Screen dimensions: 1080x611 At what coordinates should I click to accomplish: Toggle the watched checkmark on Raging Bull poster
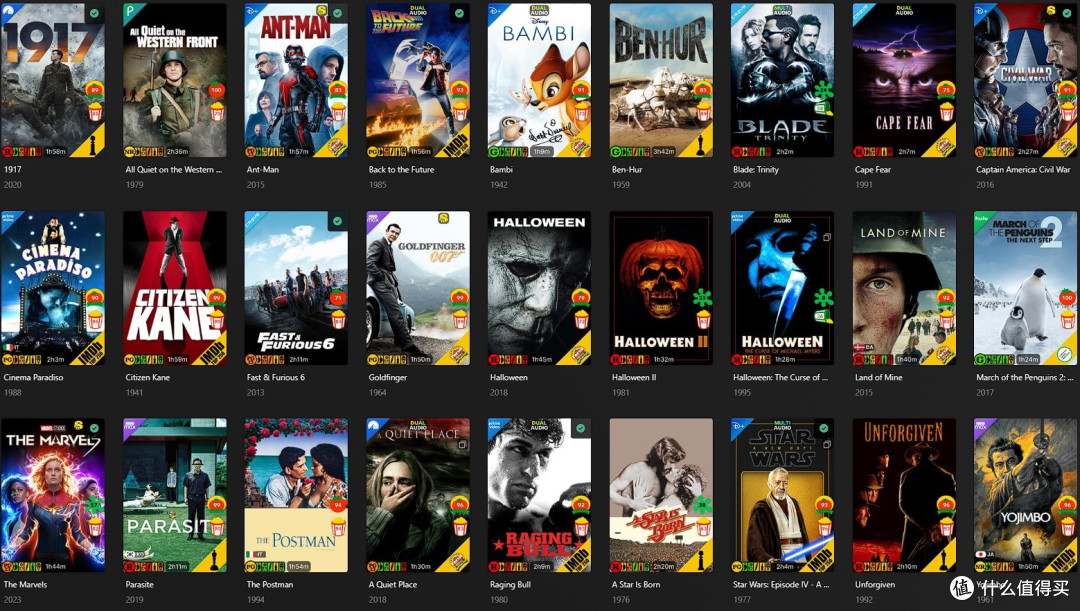(581, 428)
